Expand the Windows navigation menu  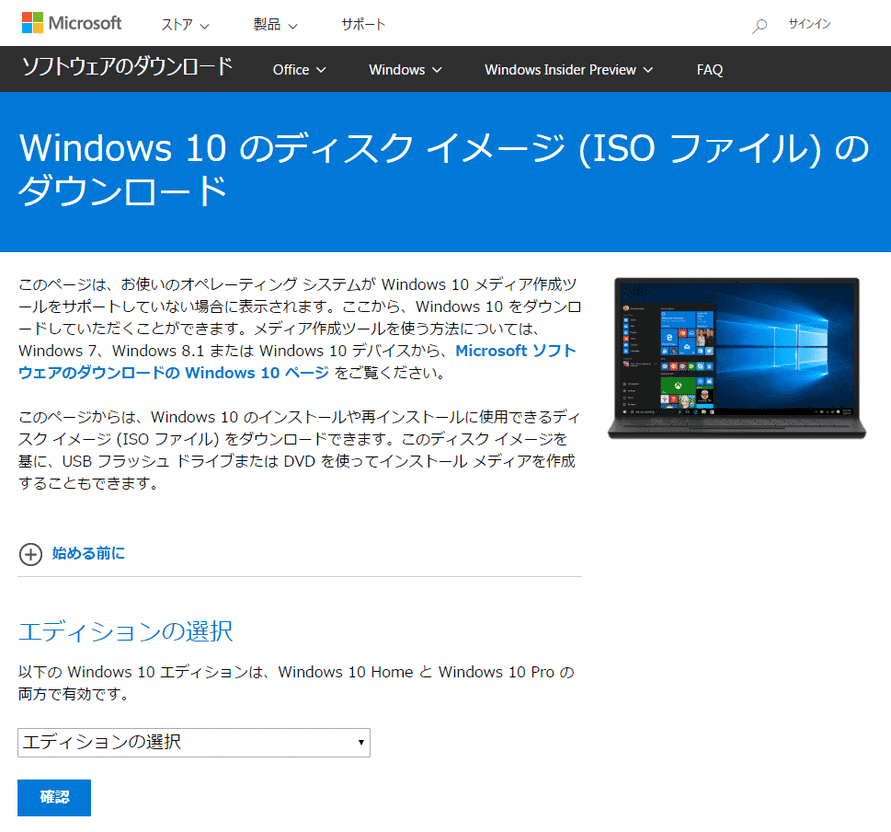pos(405,70)
